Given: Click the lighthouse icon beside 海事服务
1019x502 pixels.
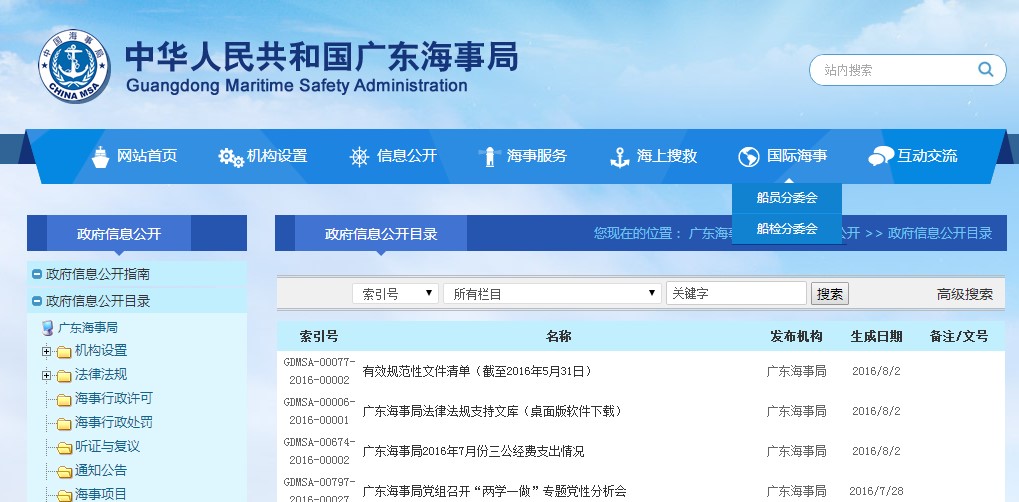Looking at the screenshot, I should coord(489,157).
